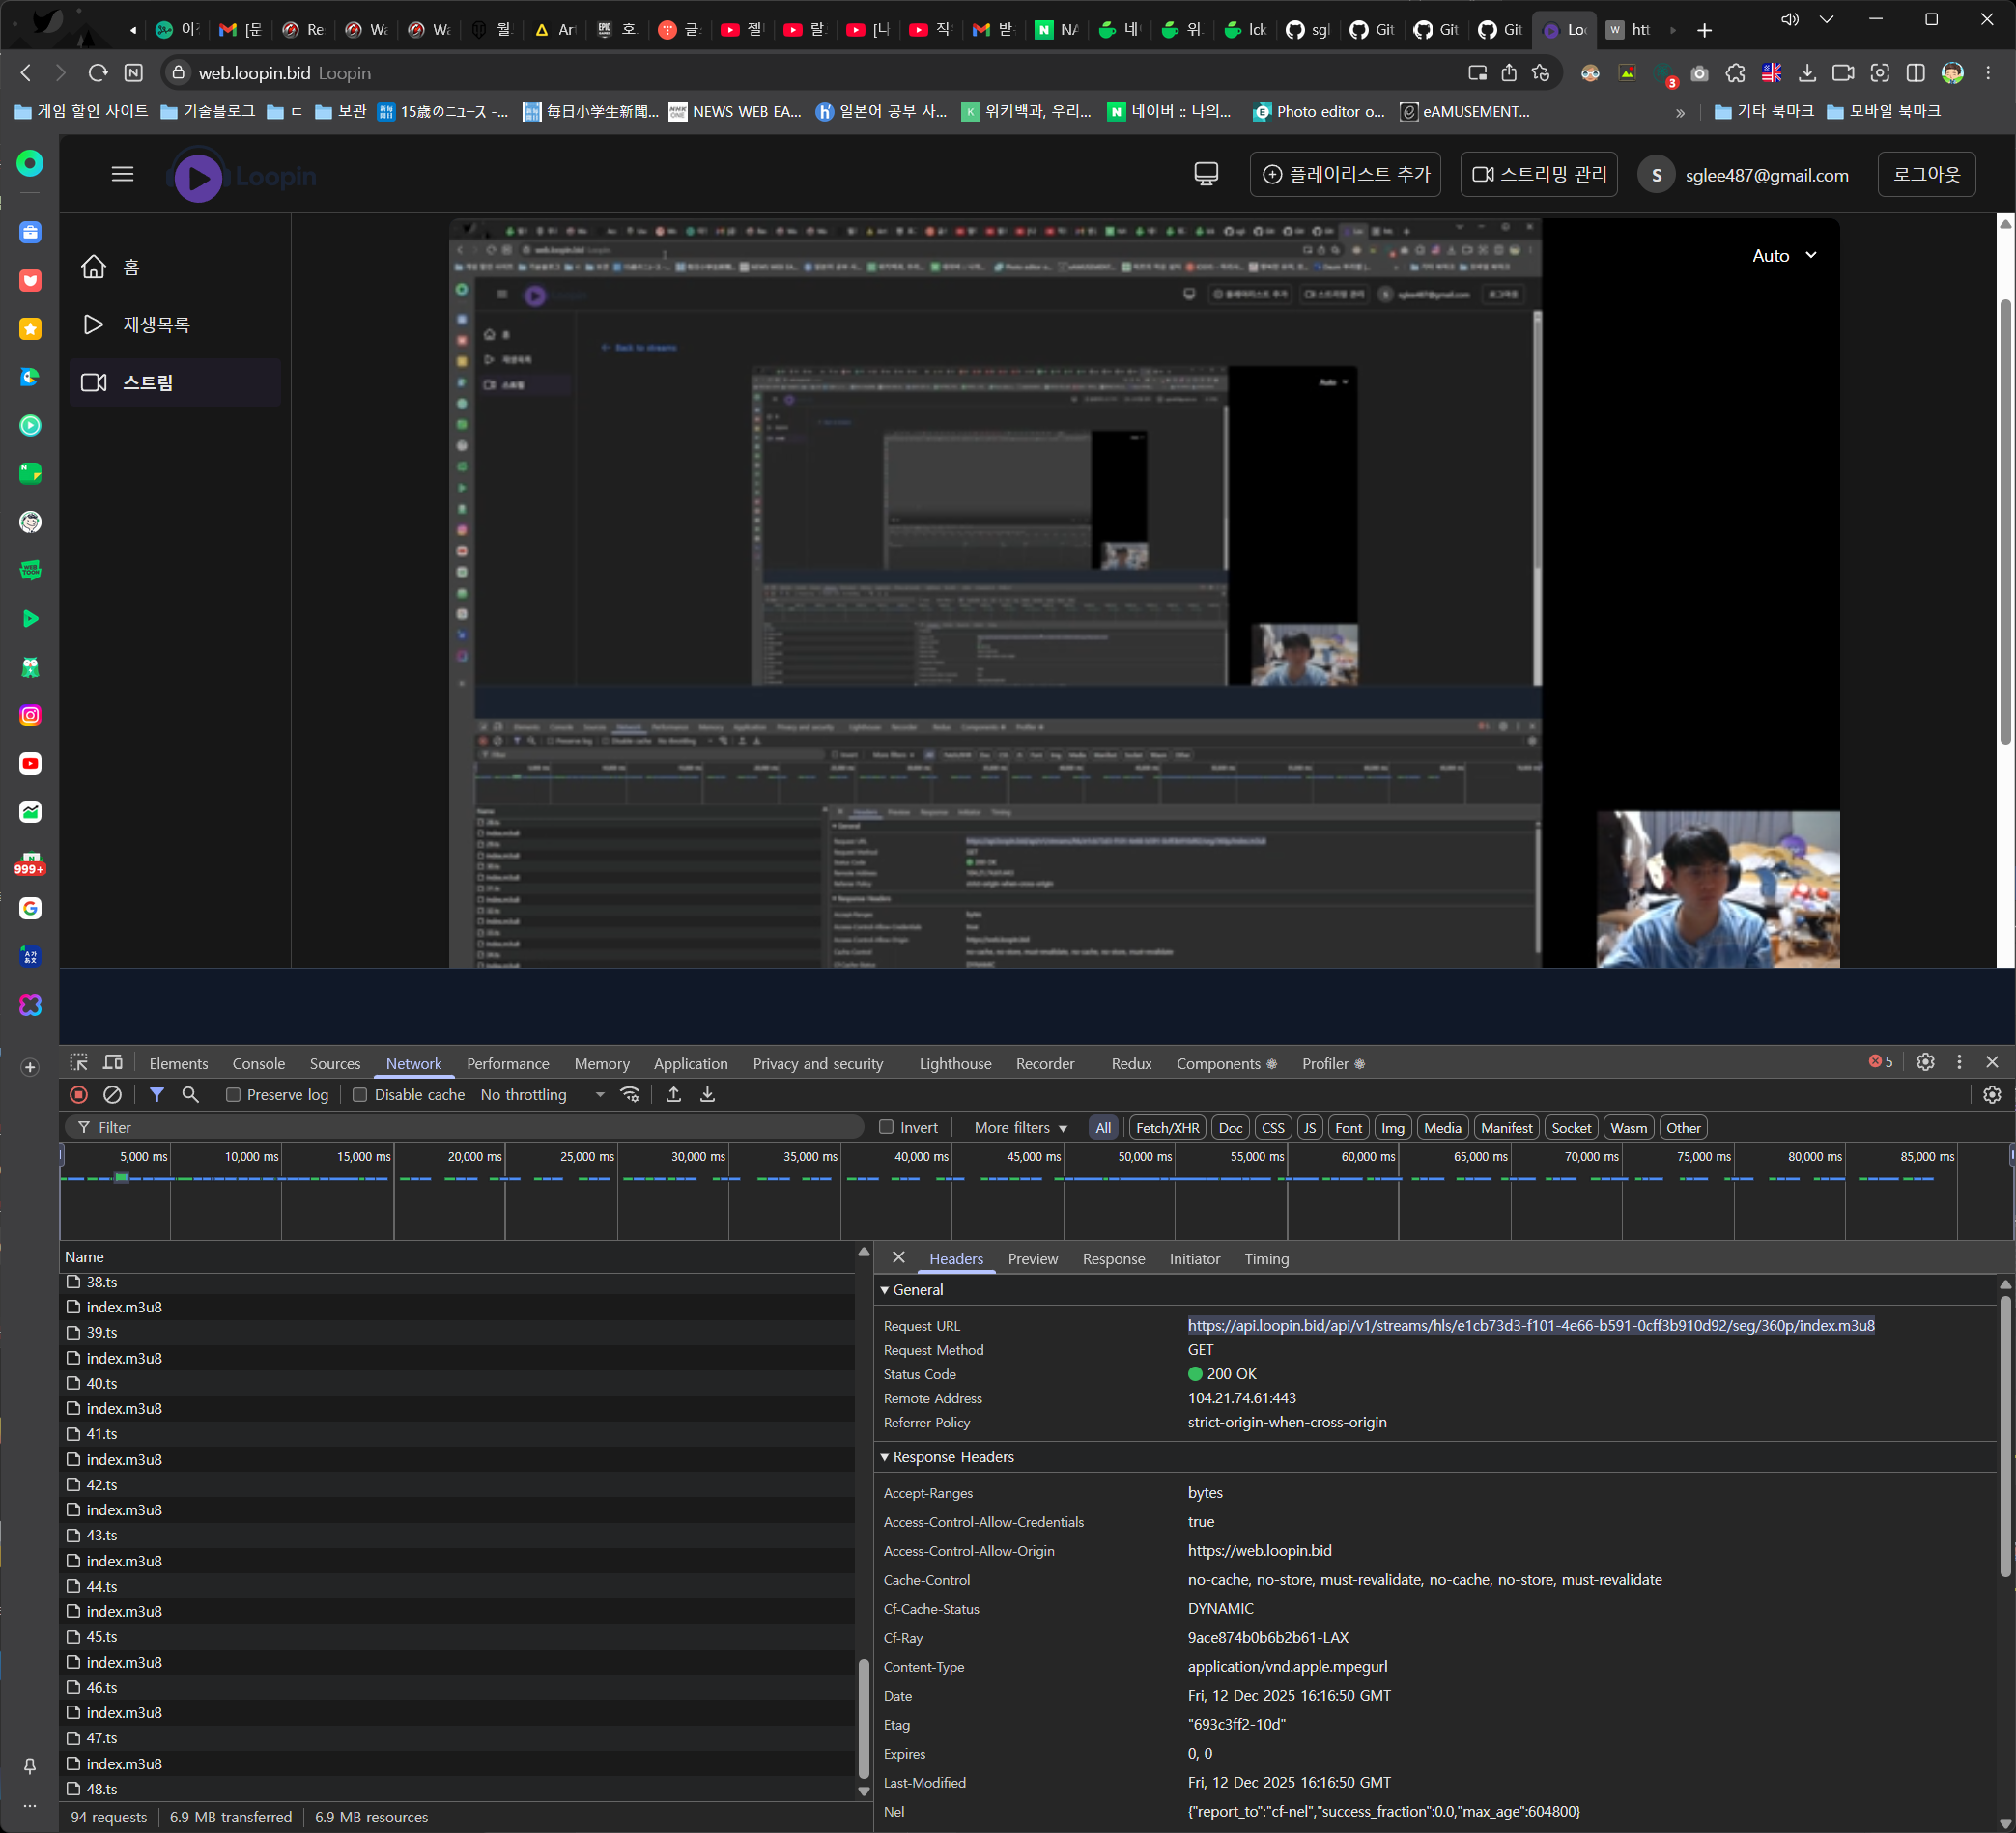2016x1833 pixels.
Task: Click the 플레이리스트 추가 button
Action: (1345, 174)
